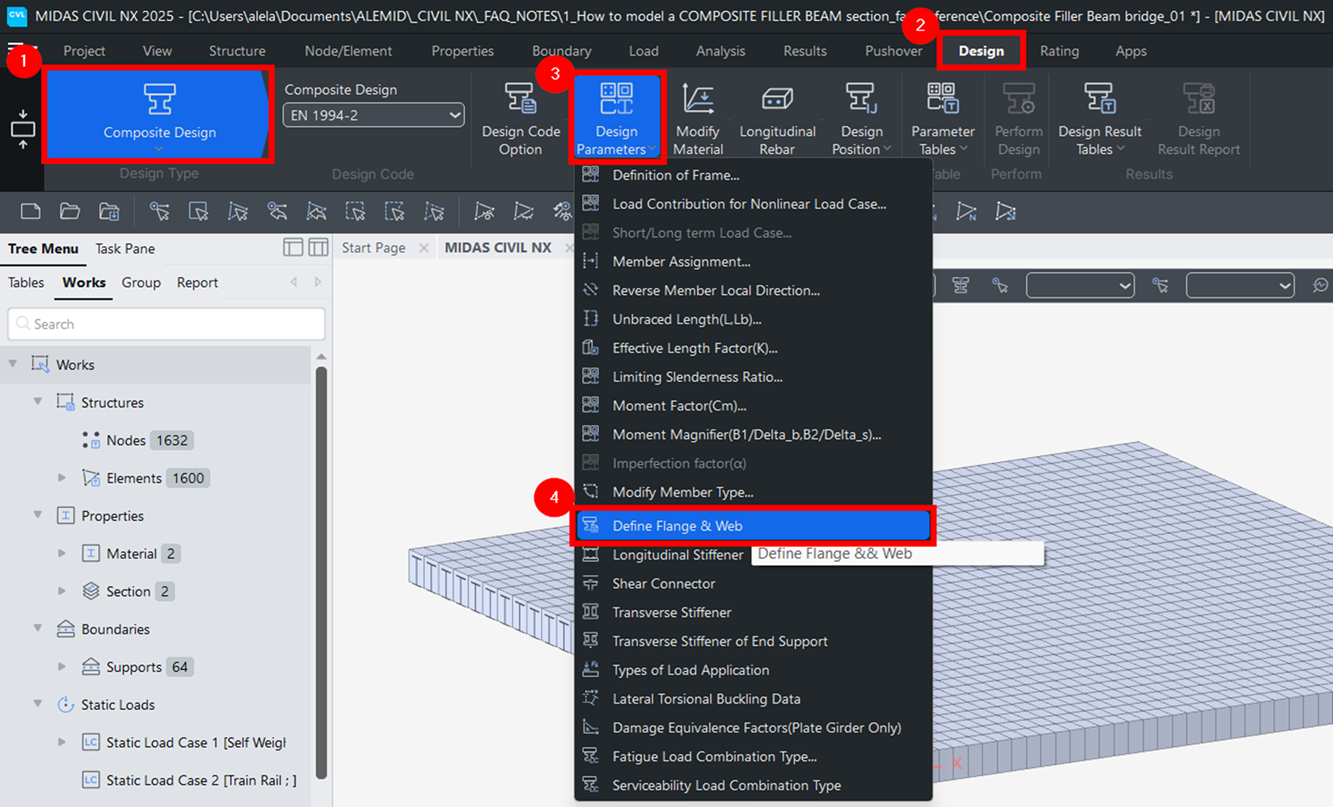Open Design Code Option
Screen dimensions: 1333x807
[521, 120]
